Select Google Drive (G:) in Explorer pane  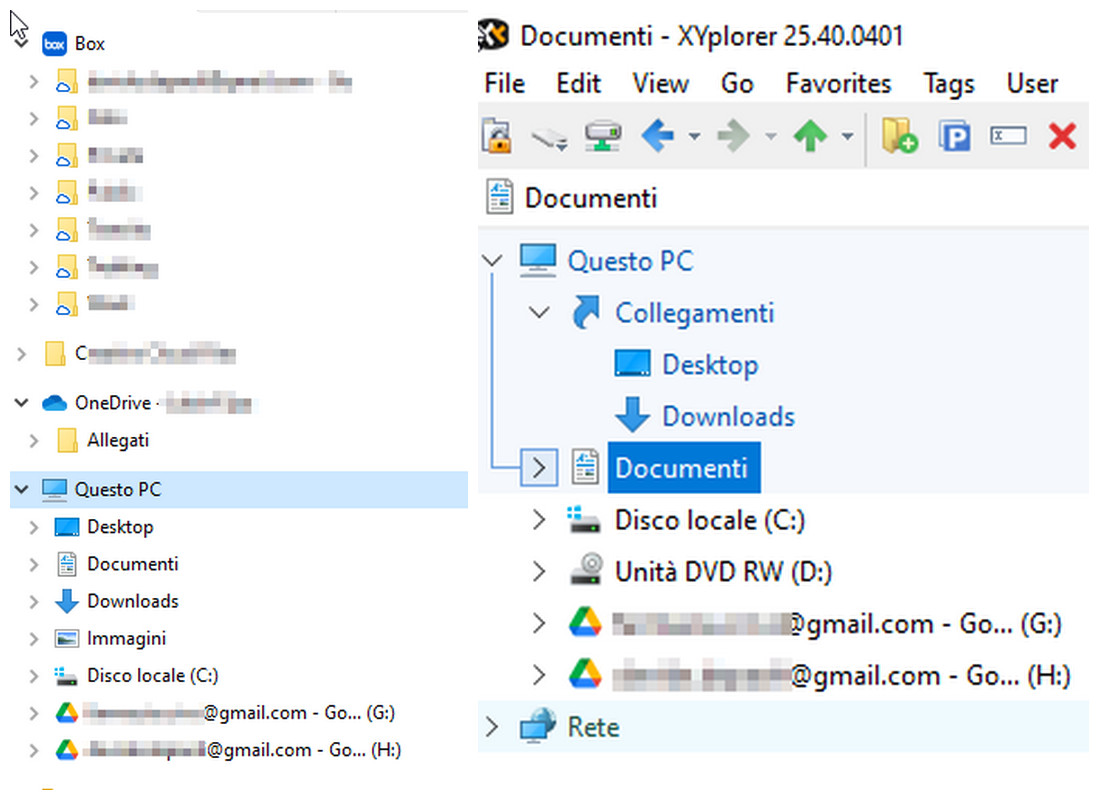pos(240,713)
